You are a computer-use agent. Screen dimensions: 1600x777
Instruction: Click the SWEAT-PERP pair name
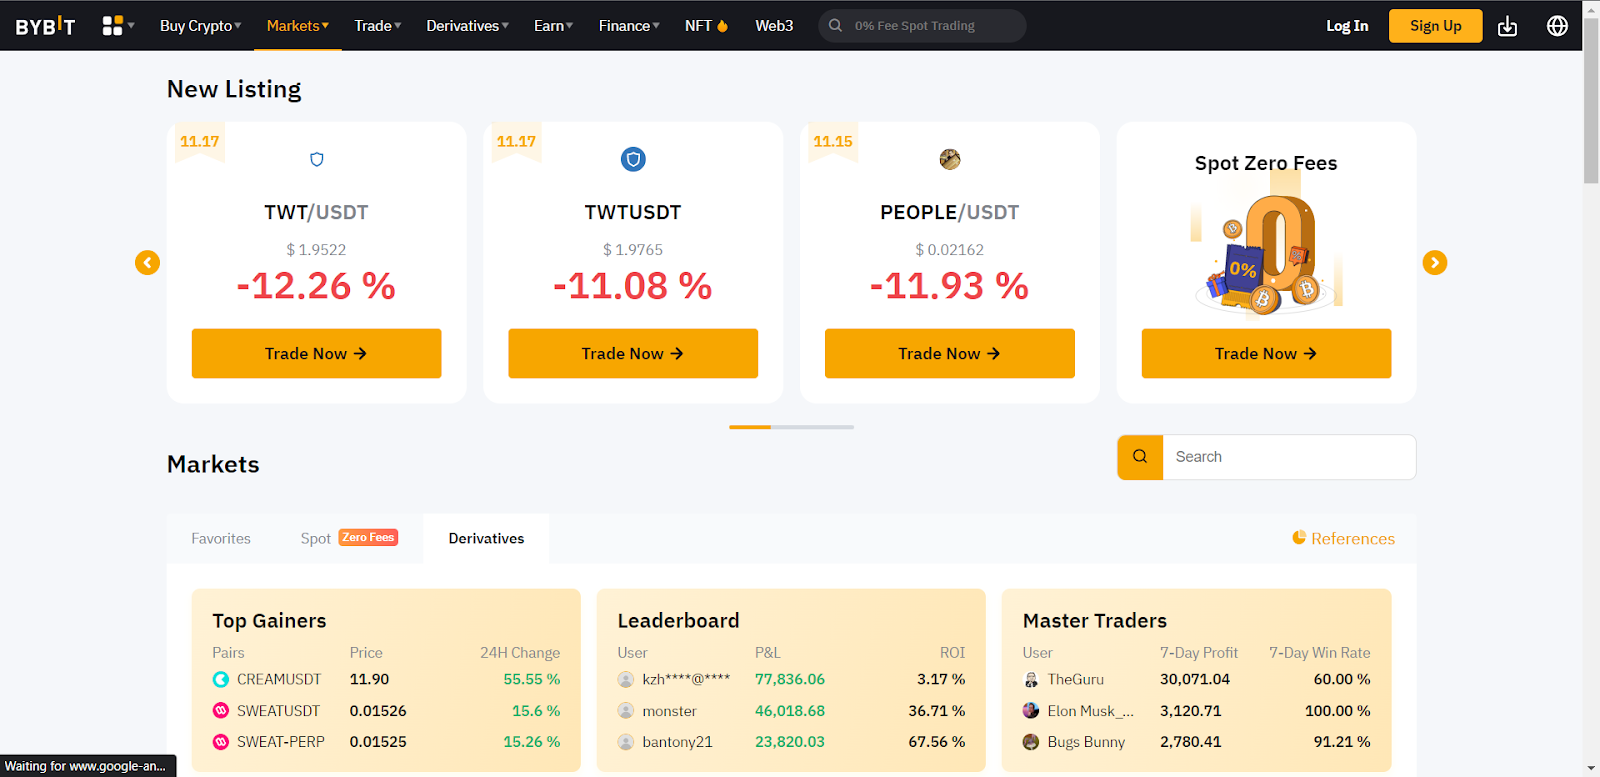tap(281, 742)
